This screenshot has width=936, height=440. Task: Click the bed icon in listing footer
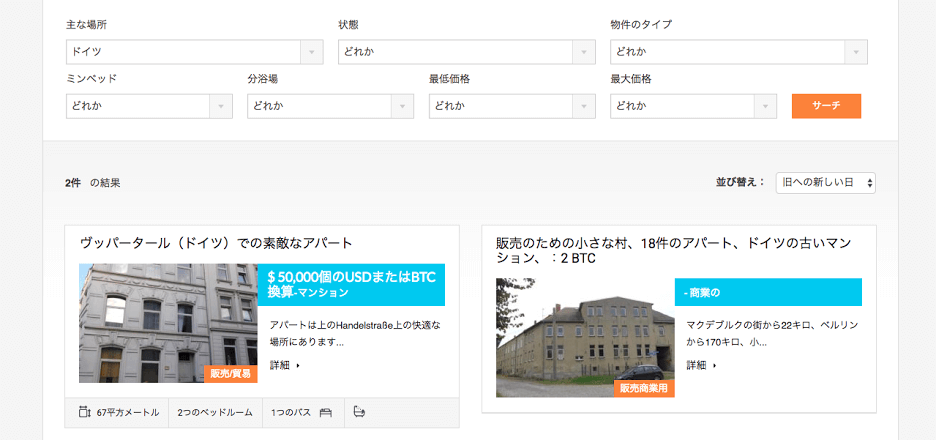coord(325,411)
